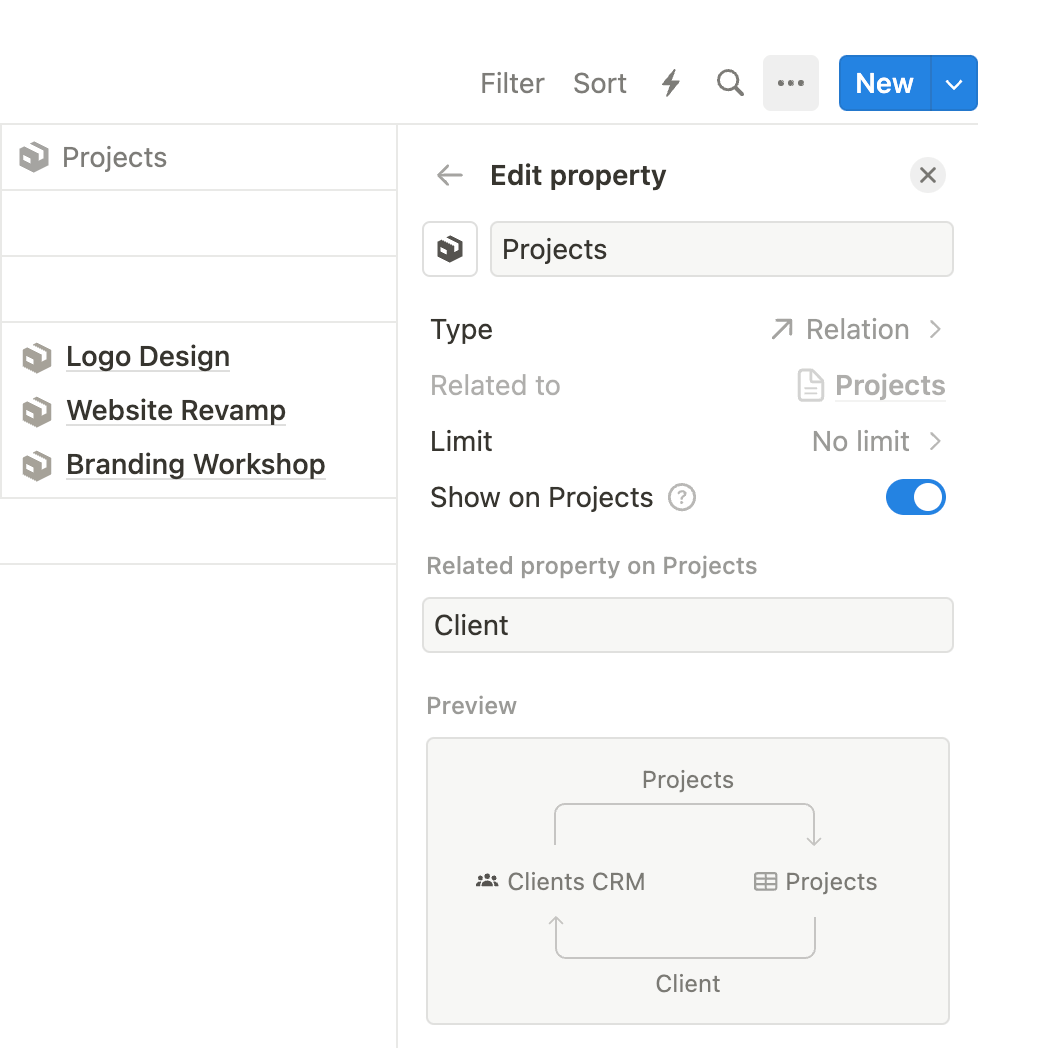Click the lightning bolt automations icon

(x=671, y=83)
